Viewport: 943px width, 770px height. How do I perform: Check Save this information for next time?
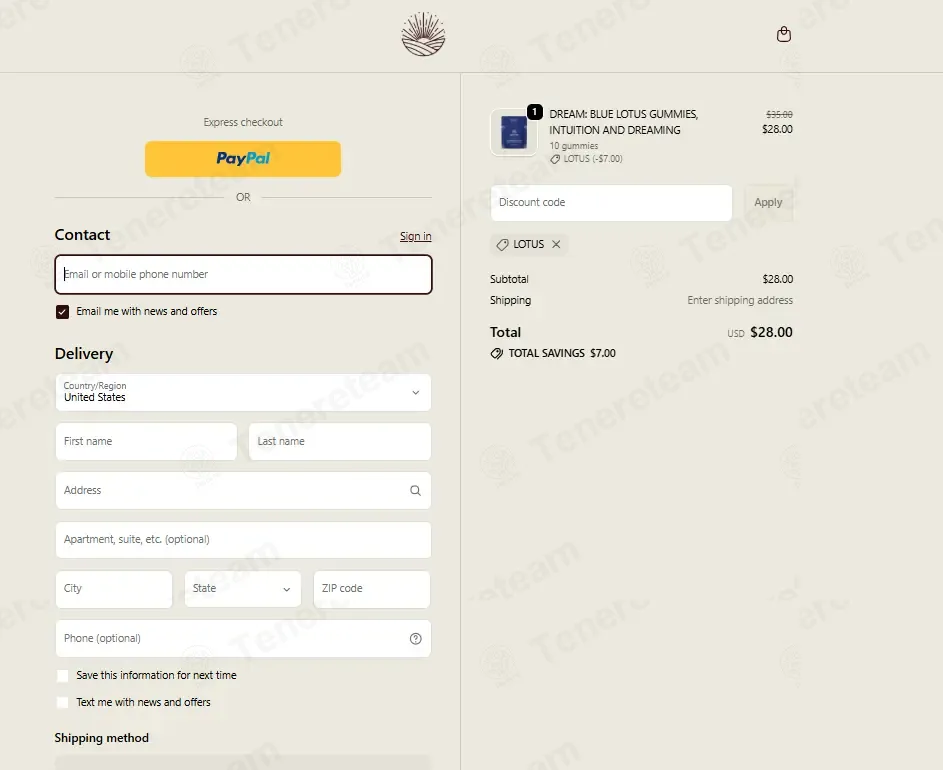[x=63, y=676]
